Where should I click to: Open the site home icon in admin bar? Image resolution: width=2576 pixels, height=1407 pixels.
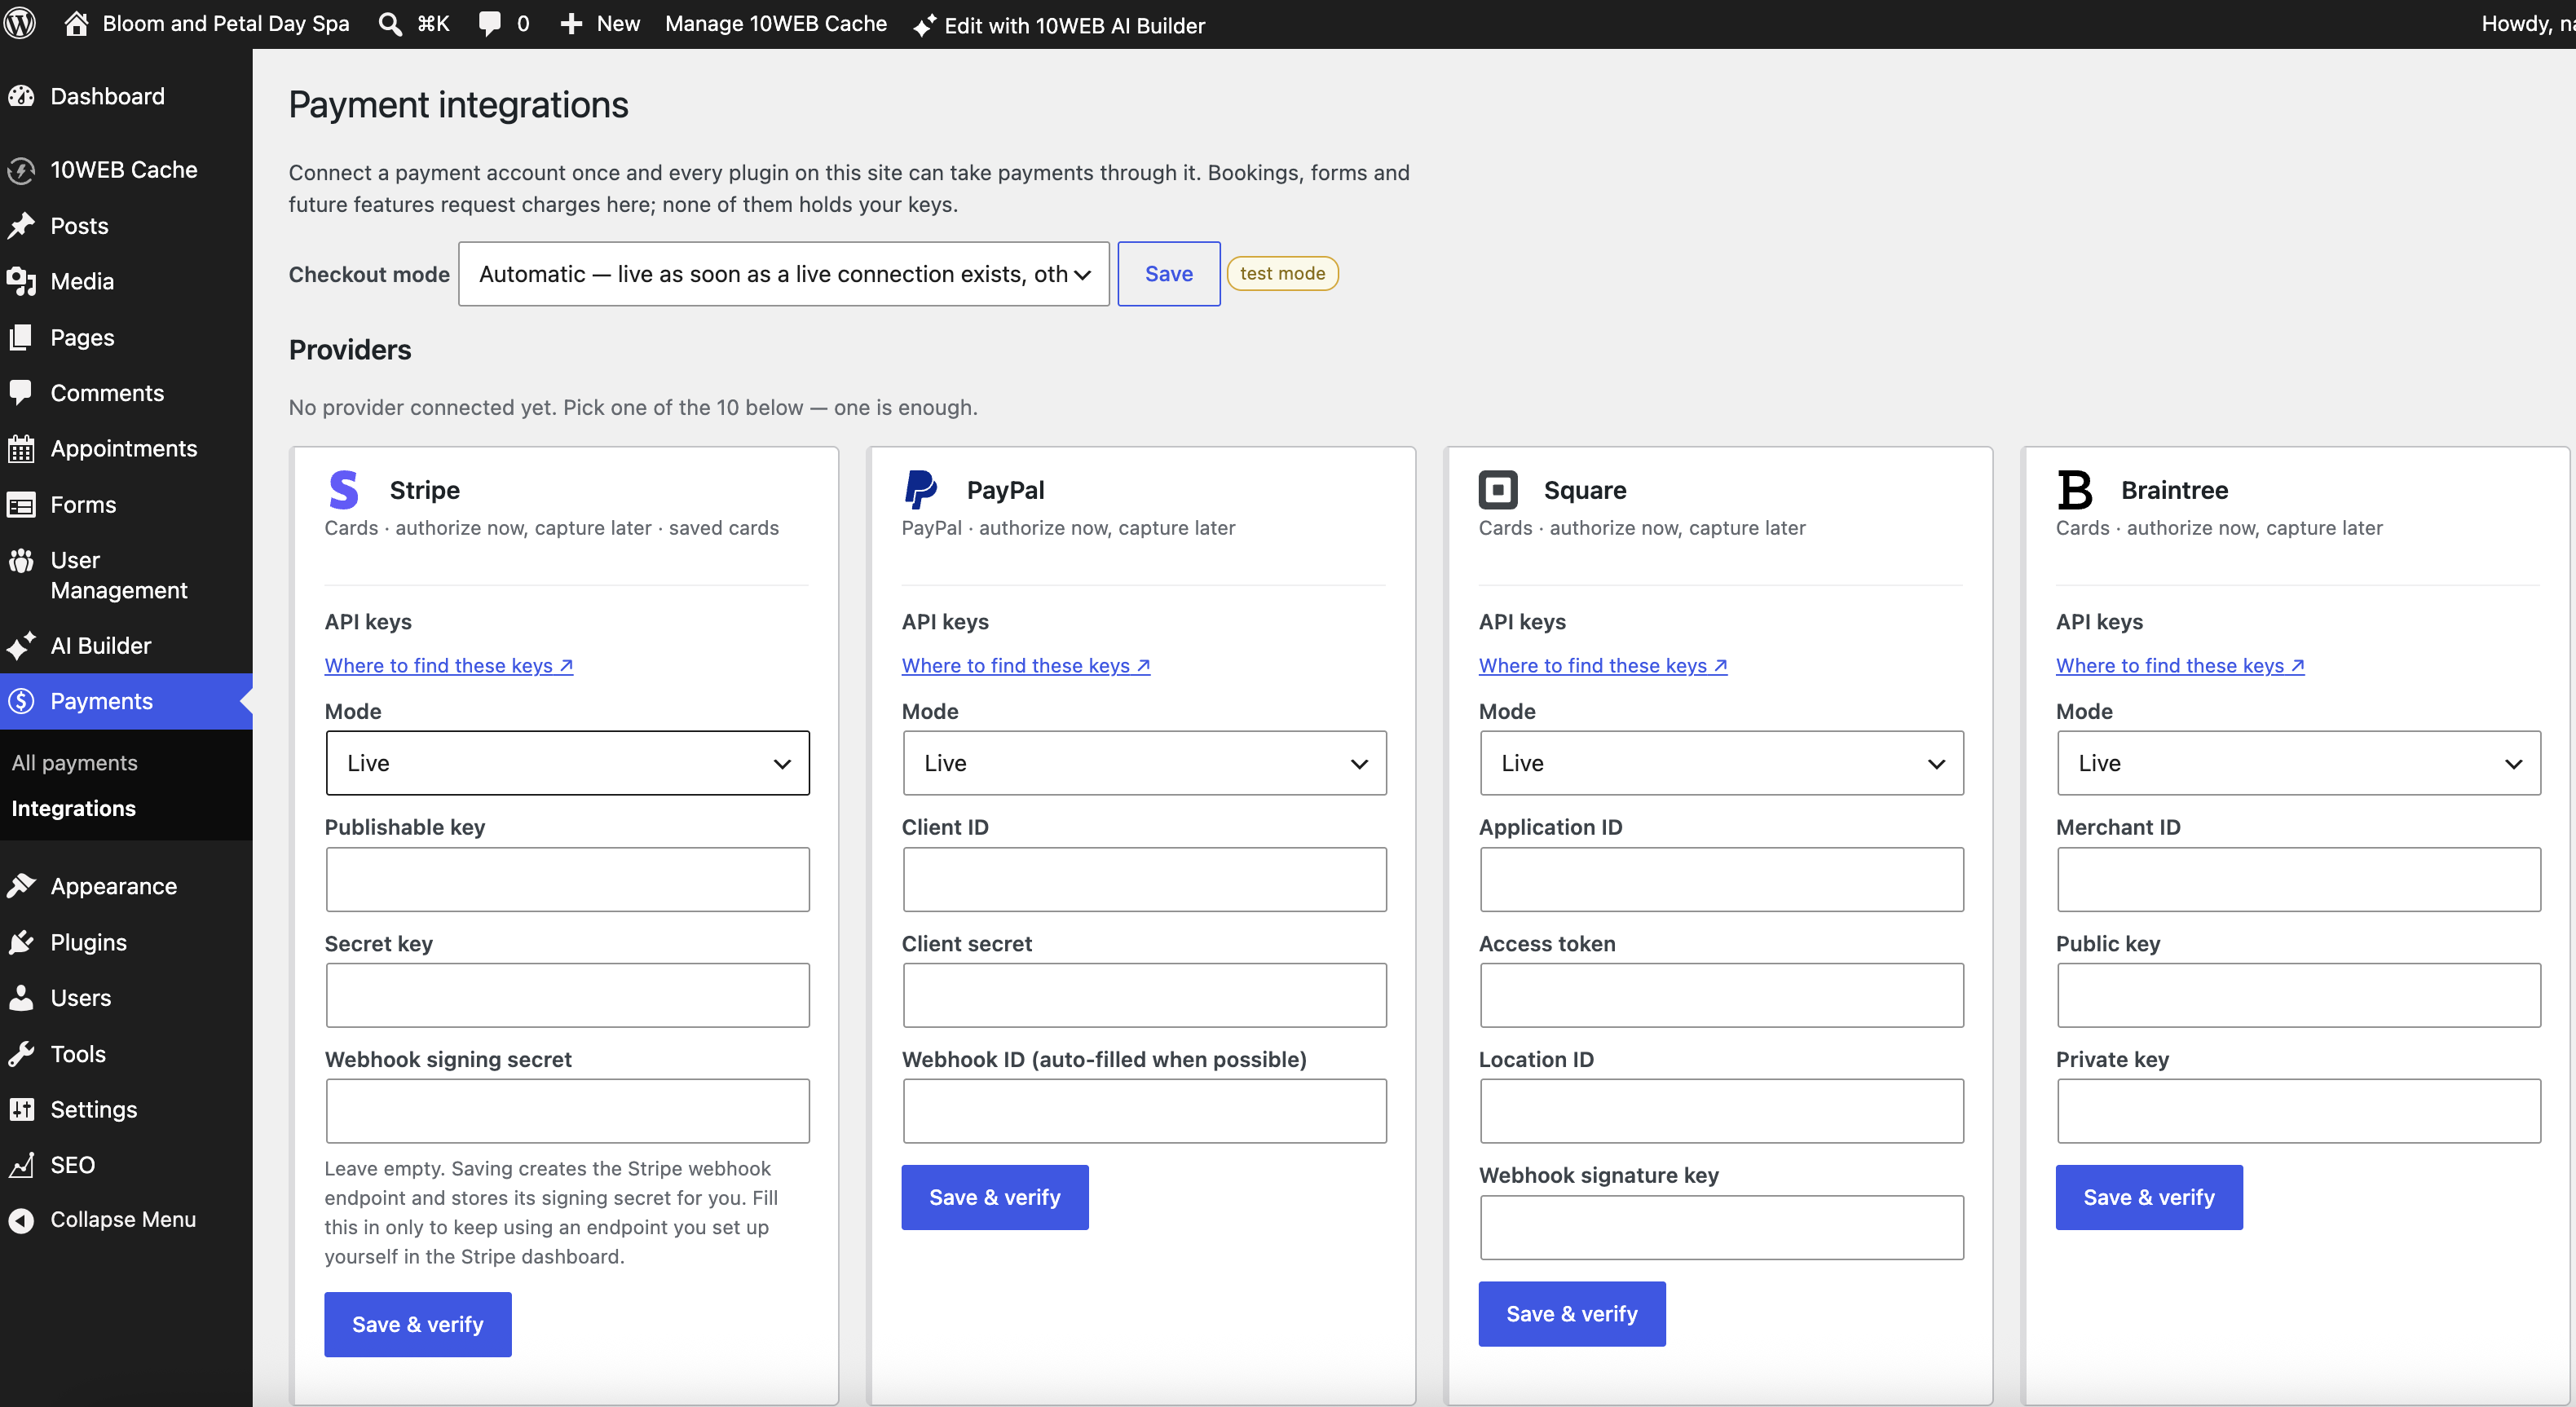pyautogui.click(x=77, y=23)
